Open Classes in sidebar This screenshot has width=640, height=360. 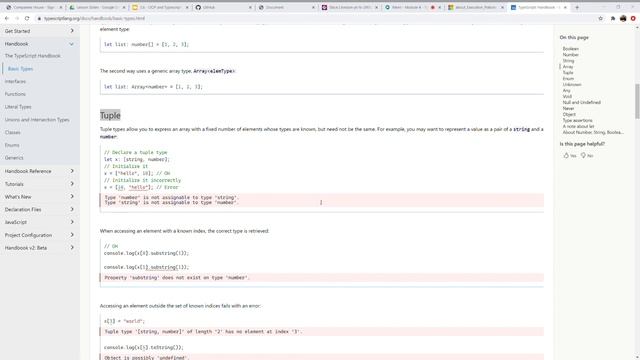[13, 133]
